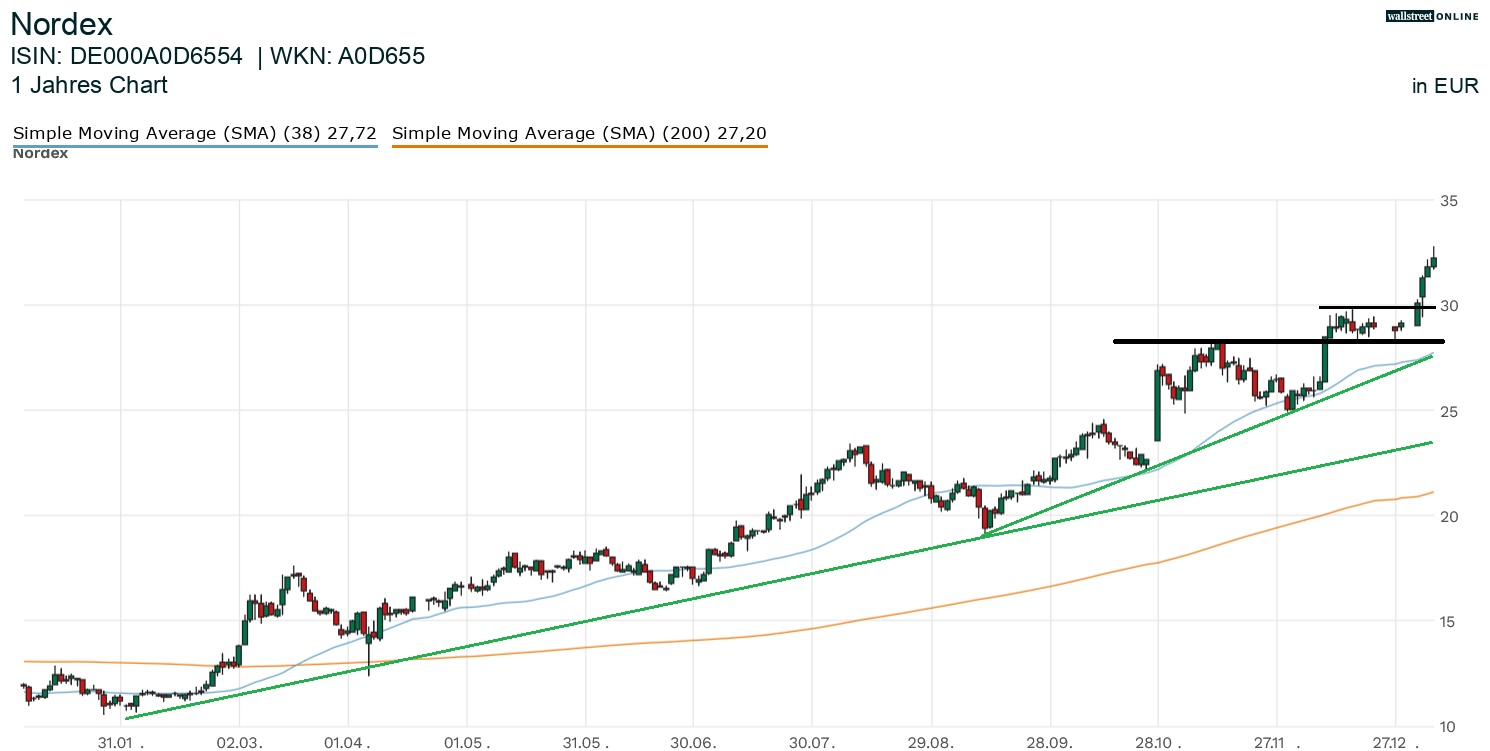Screen dimensions: 1490x751
Task: Click the 01.04. date axis label
Action: point(351,743)
